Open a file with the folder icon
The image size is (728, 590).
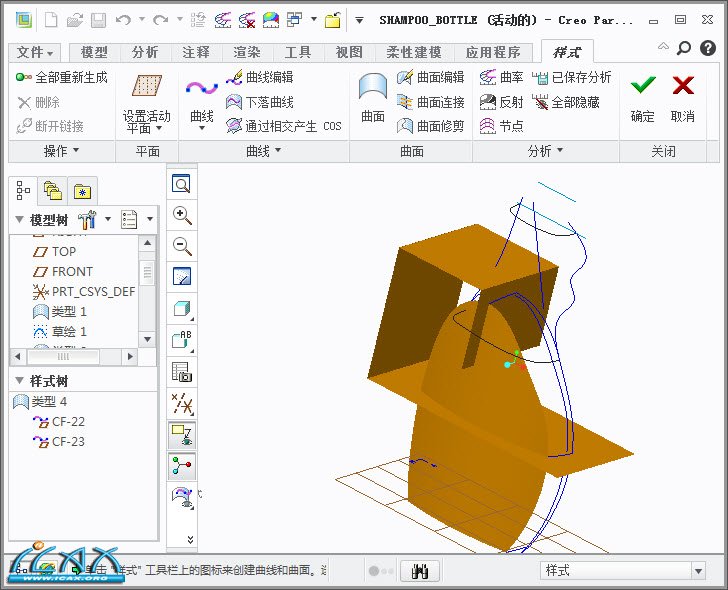[74, 20]
